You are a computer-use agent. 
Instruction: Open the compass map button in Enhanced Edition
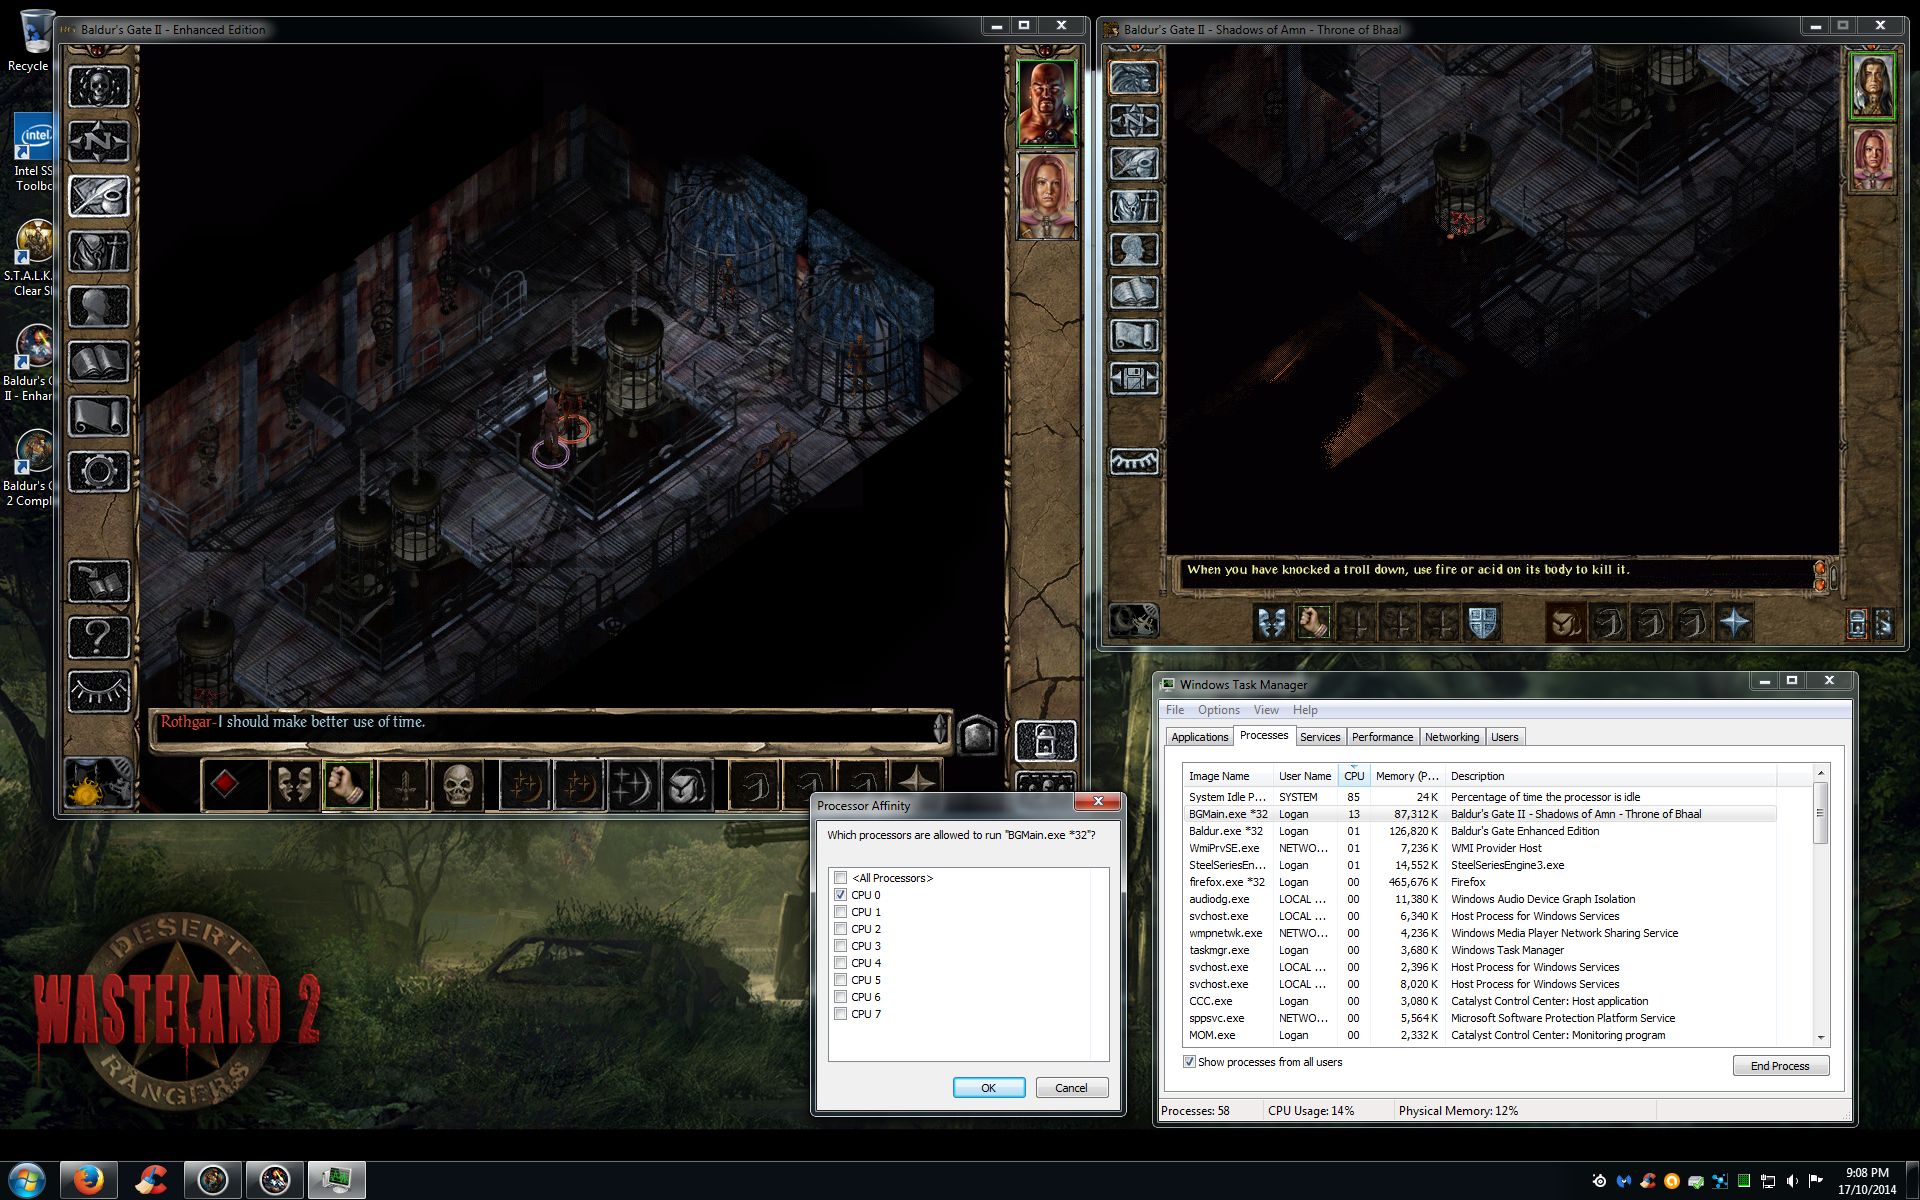tap(99, 141)
